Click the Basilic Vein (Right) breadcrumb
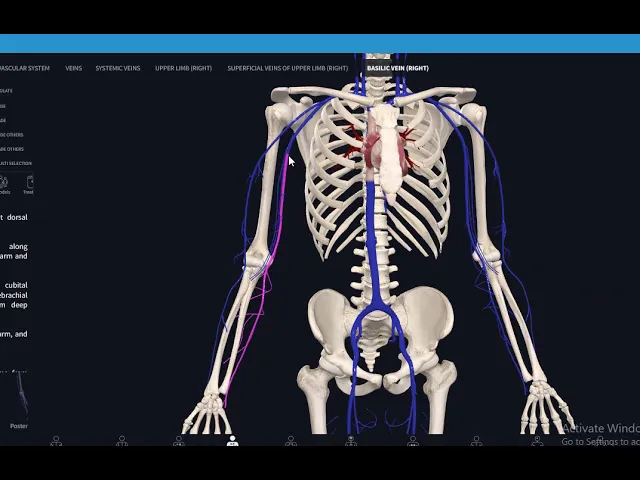 [x=398, y=68]
